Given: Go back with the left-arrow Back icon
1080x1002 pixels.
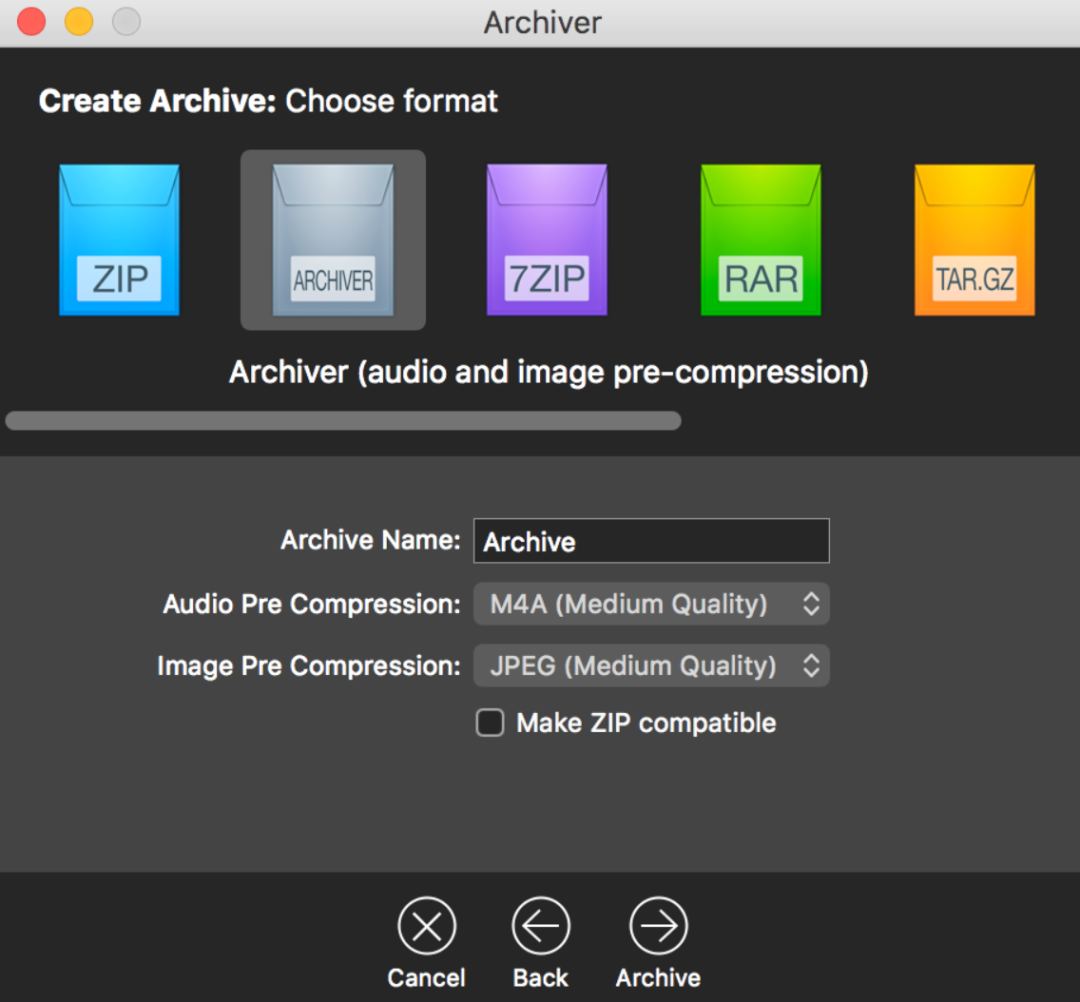Looking at the screenshot, I should point(541,926).
